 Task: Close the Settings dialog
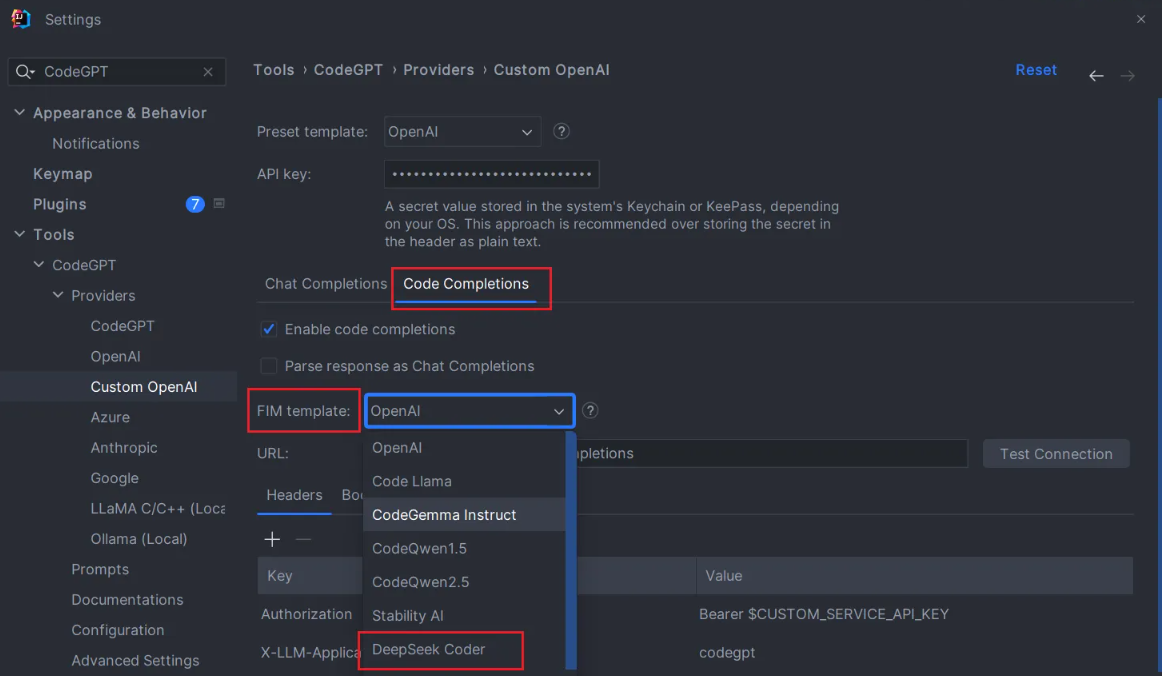(x=1141, y=19)
